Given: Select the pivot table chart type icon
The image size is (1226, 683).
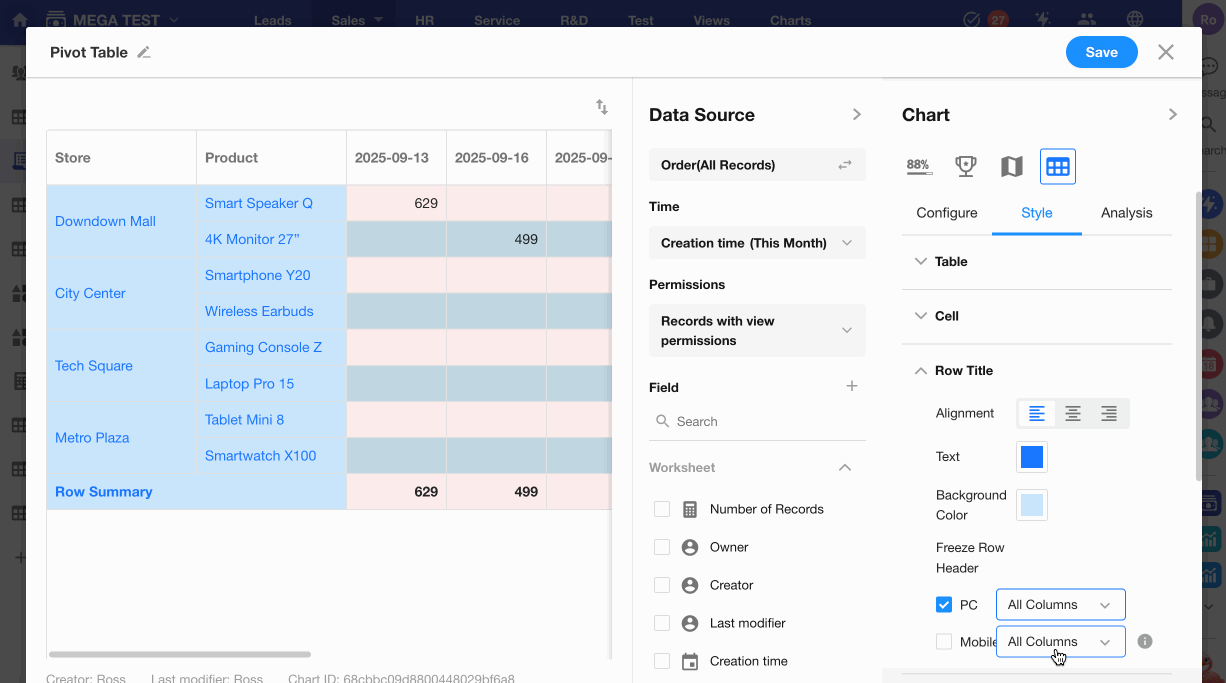Looking at the screenshot, I should coord(1057,166).
